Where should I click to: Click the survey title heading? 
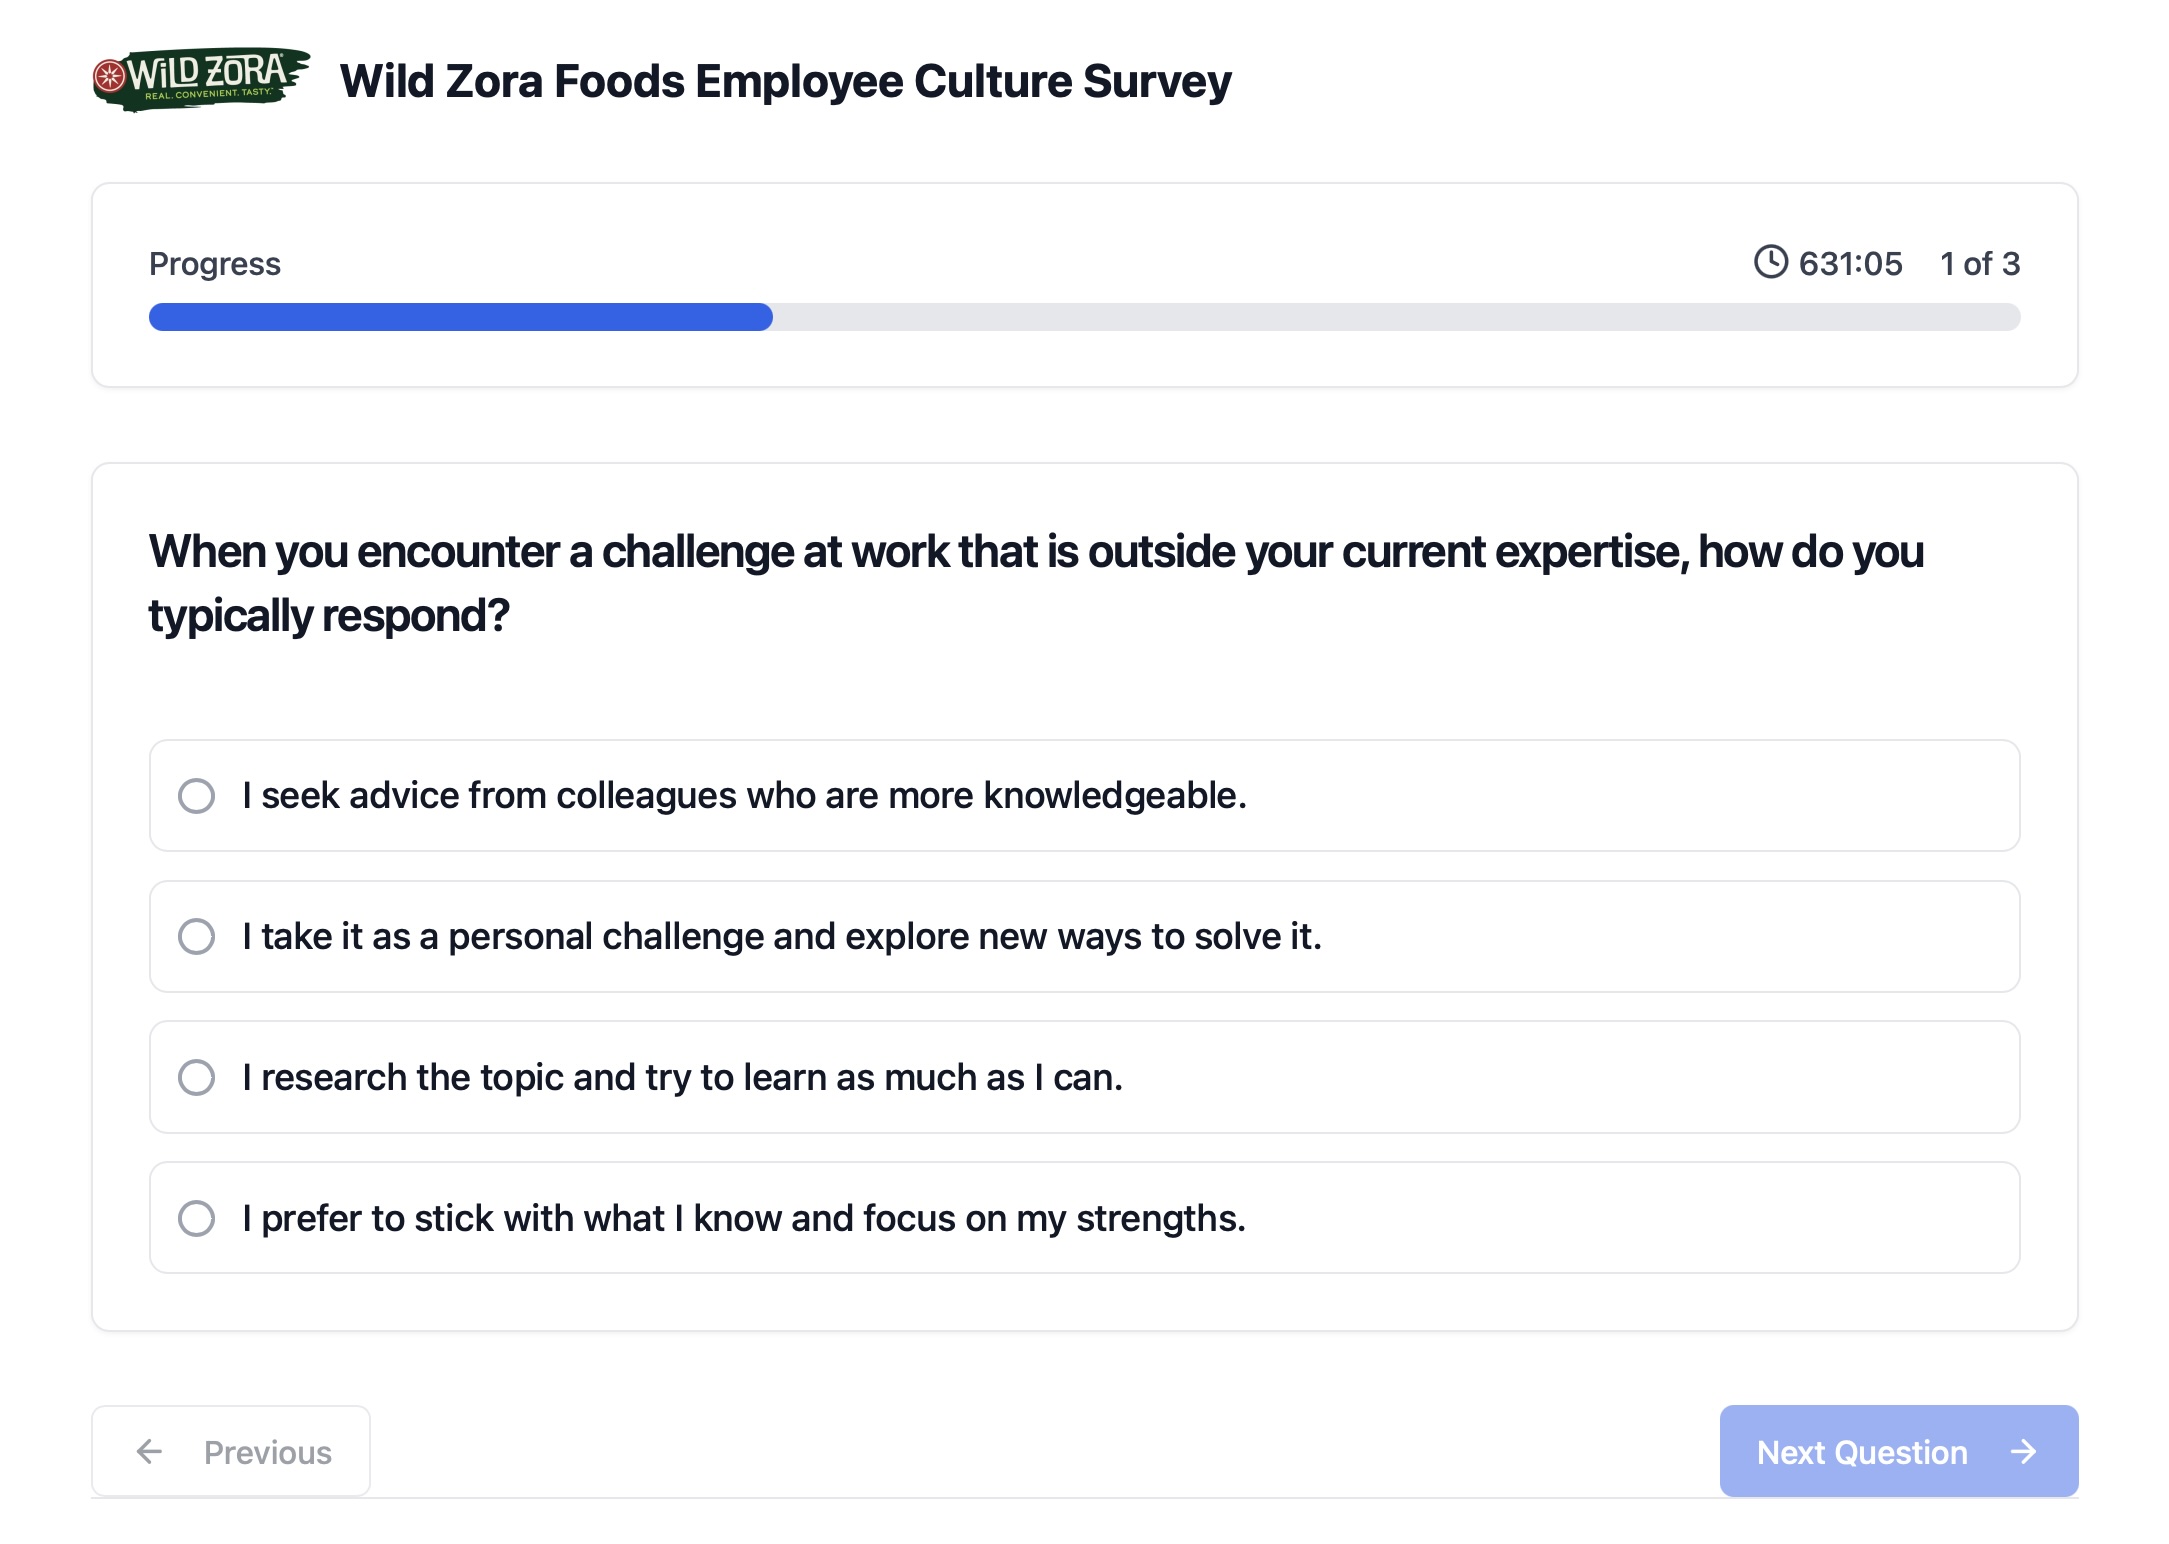(x=785, y=81)
